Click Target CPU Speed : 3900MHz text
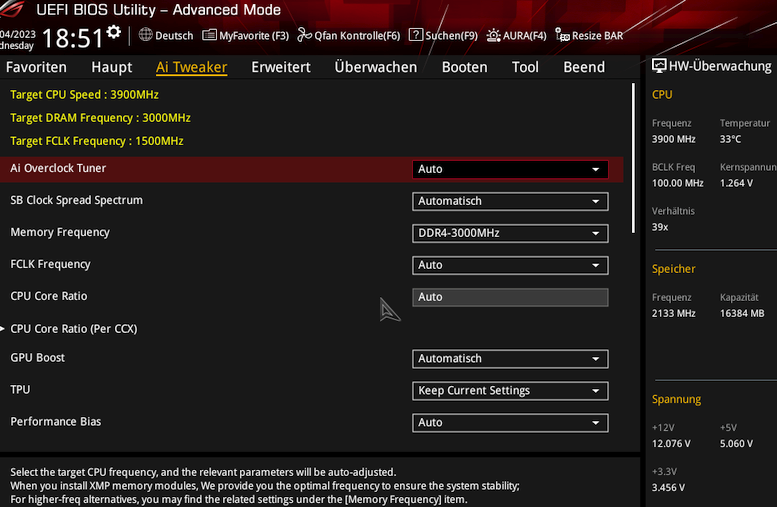 click(x=84, y=95)
